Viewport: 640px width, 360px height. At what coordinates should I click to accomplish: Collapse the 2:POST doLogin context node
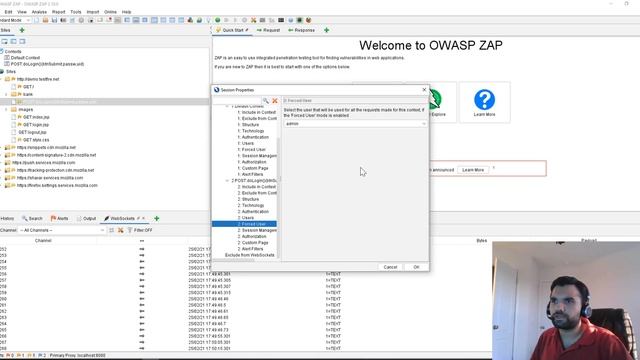coord(227,180)
